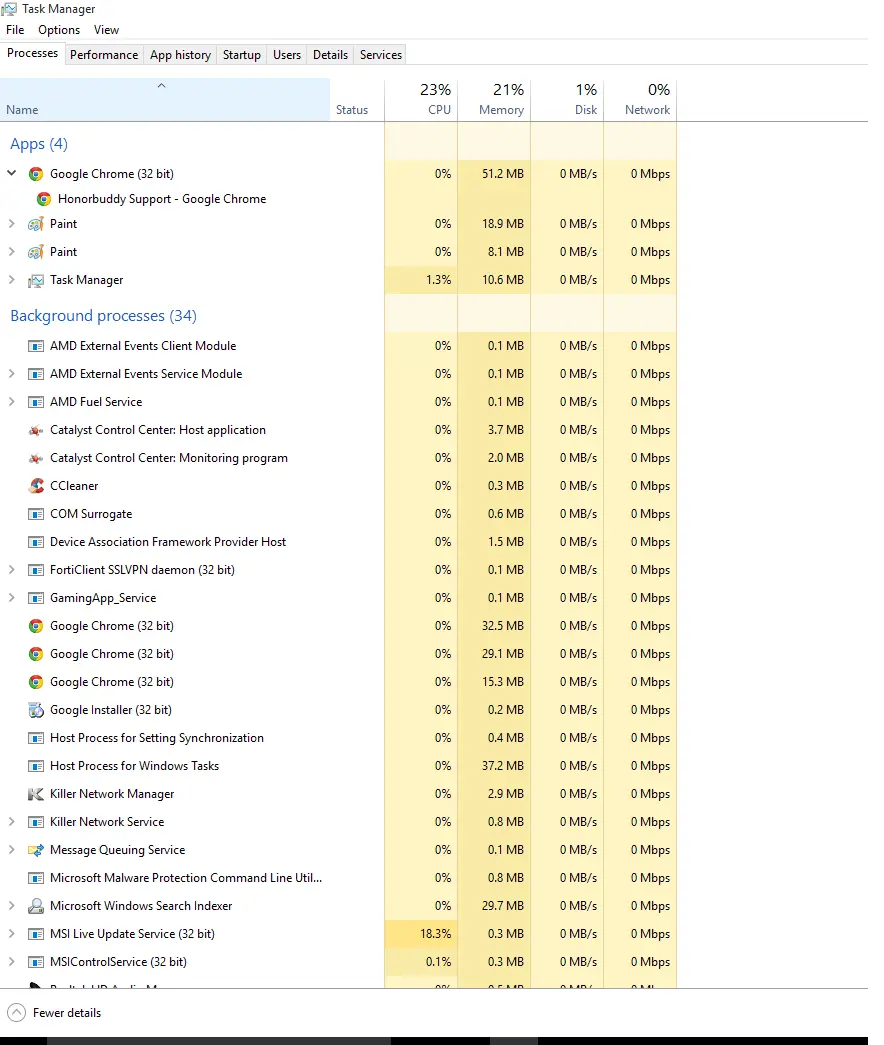Expand the MSIControlService entry
Screen dimensions: 884x1045
(x=11, y=962)
